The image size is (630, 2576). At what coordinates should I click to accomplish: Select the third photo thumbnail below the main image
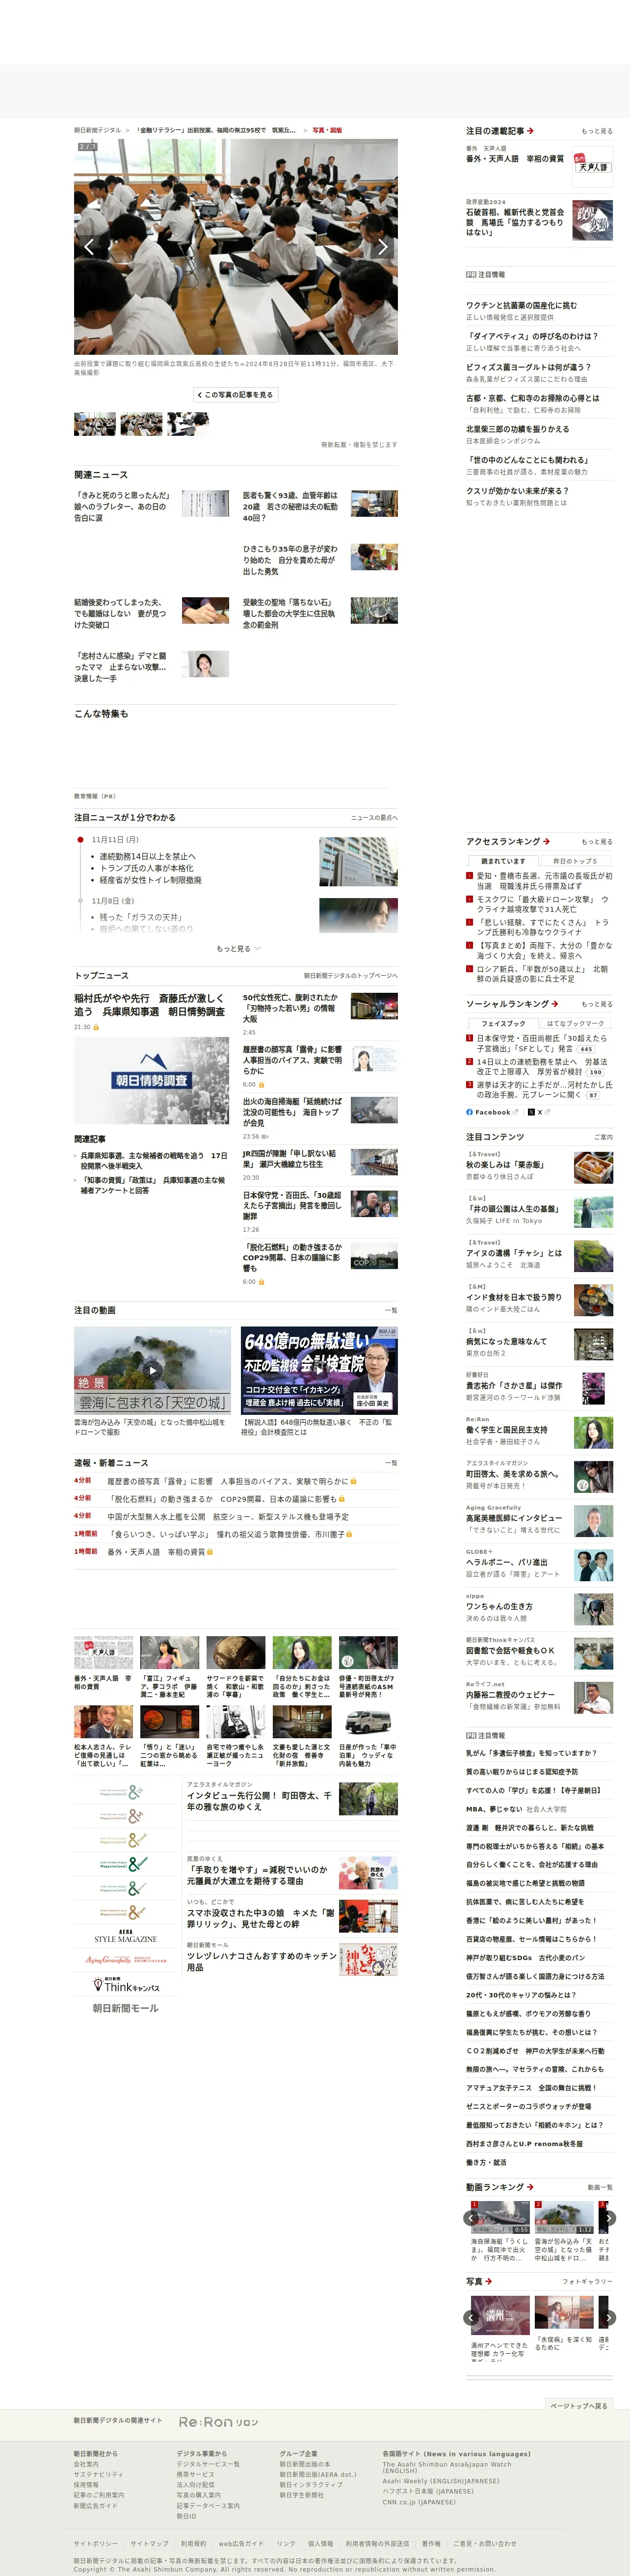[188, 424]
